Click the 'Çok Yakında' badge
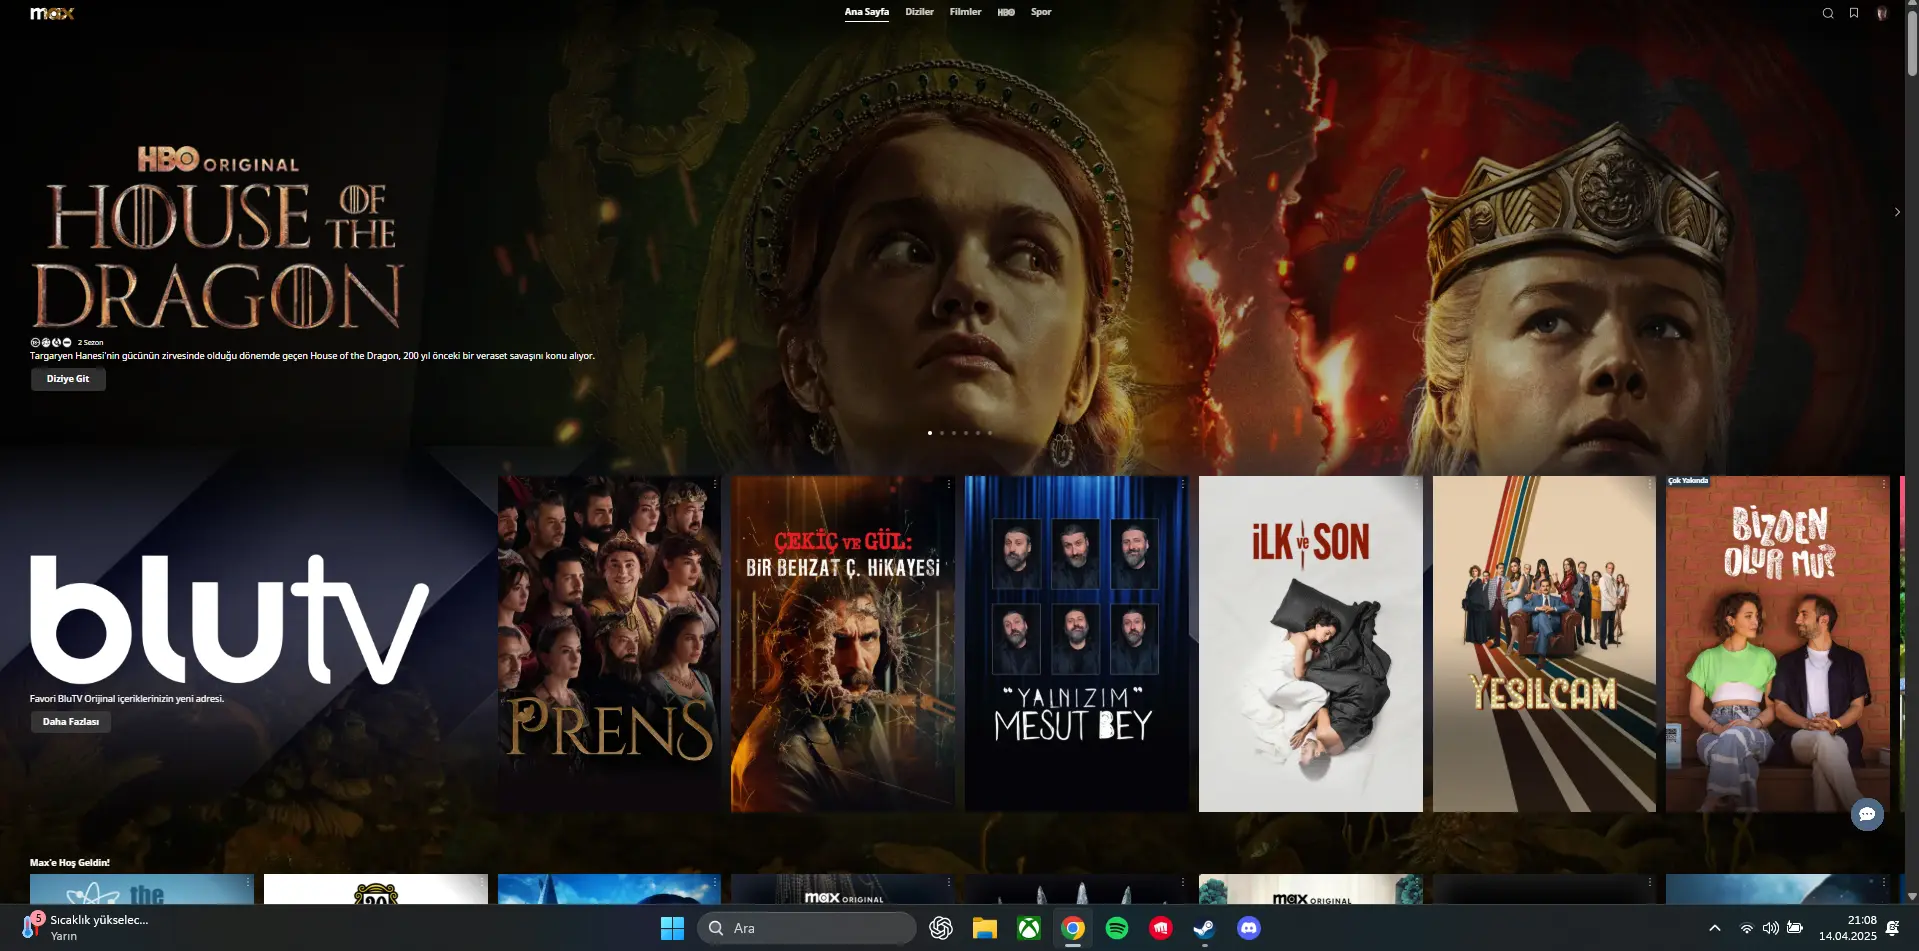This screenshot has width=1919, height=951. tap(1688, 481)
